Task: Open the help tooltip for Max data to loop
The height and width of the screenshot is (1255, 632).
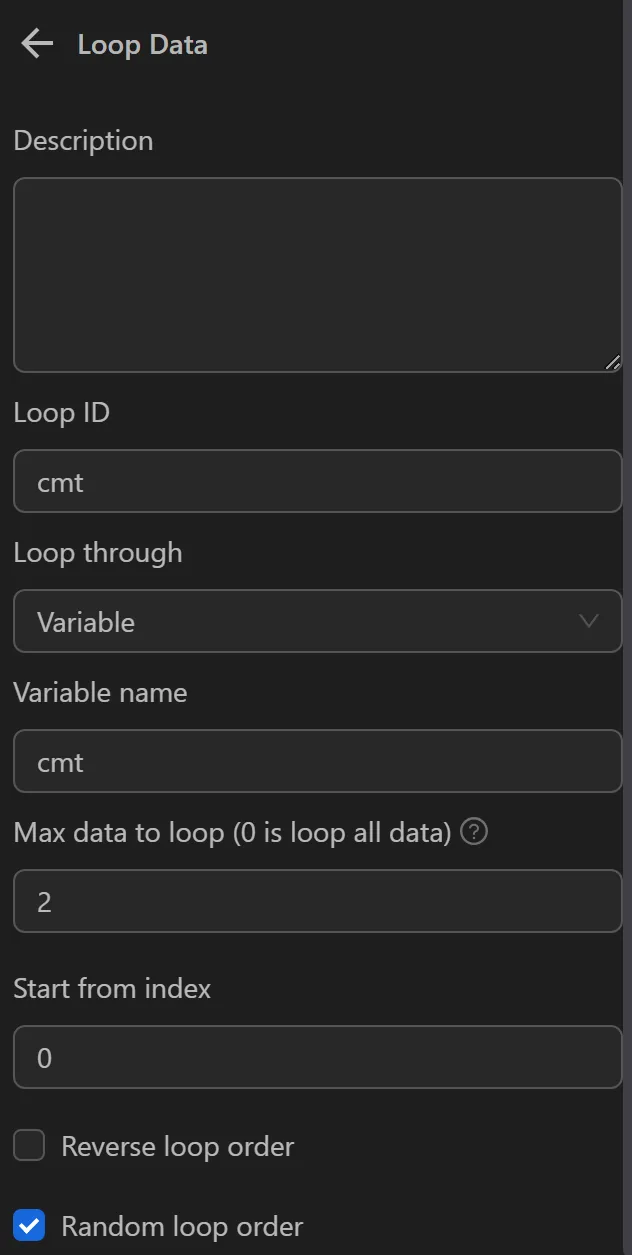Action: click(x=474, y=831)
